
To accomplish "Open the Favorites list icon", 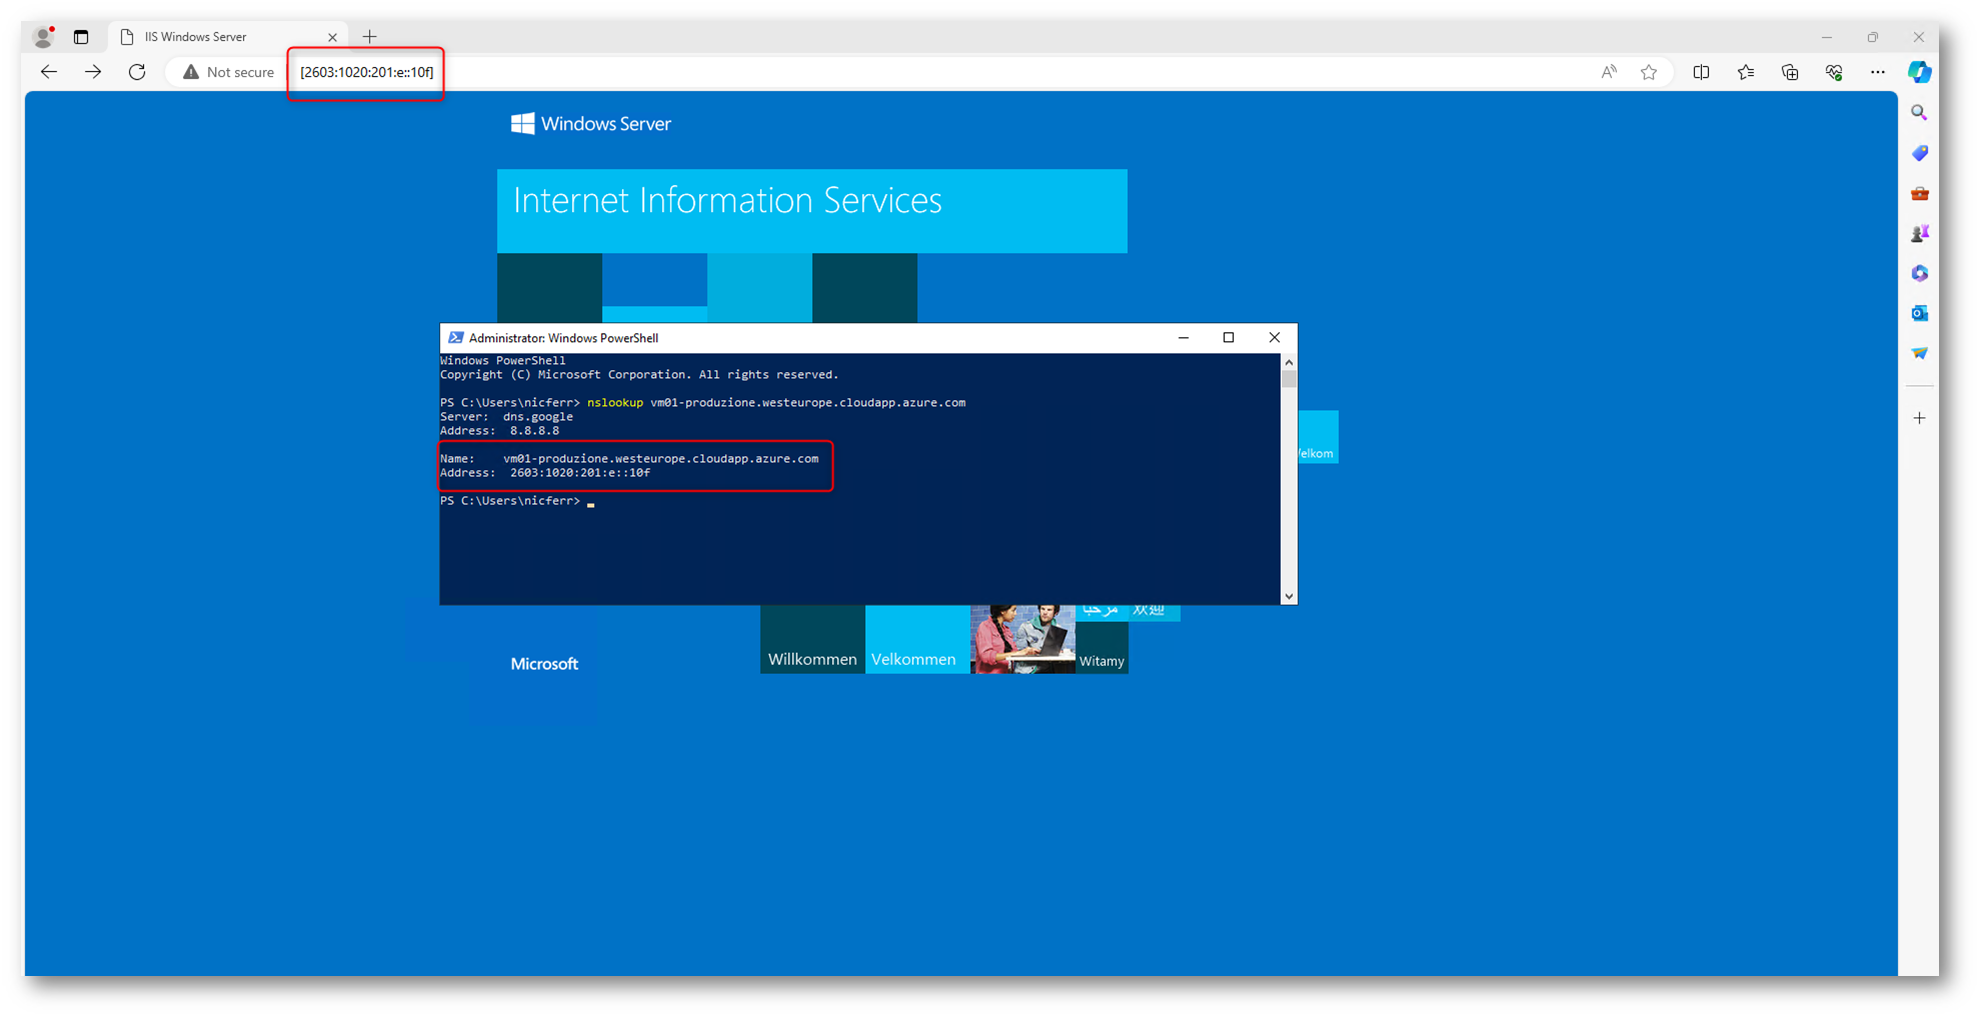I will tap(1745, 72).
